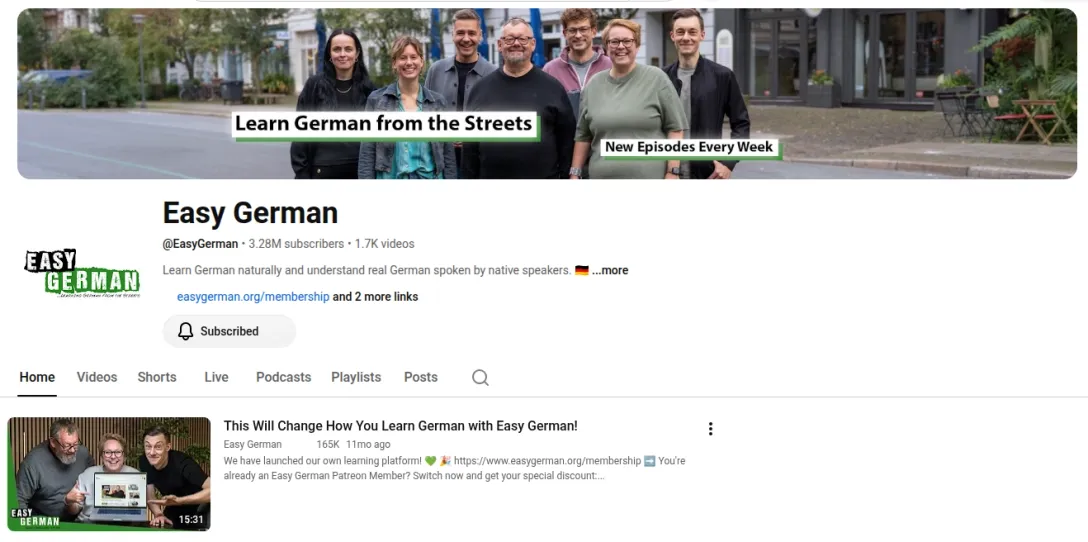Click the Easy German channel logo avatar
1088x542 pixels.
click(x=83, y=273)
